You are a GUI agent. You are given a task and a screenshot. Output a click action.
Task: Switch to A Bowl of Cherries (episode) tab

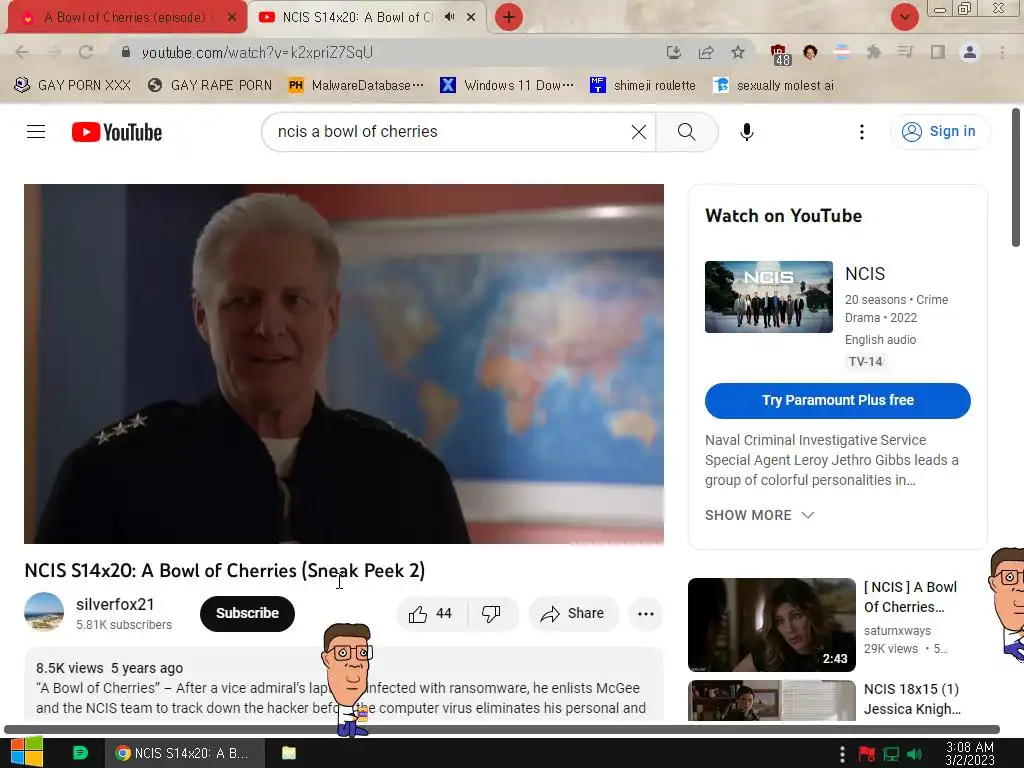[x=124, y=18]
